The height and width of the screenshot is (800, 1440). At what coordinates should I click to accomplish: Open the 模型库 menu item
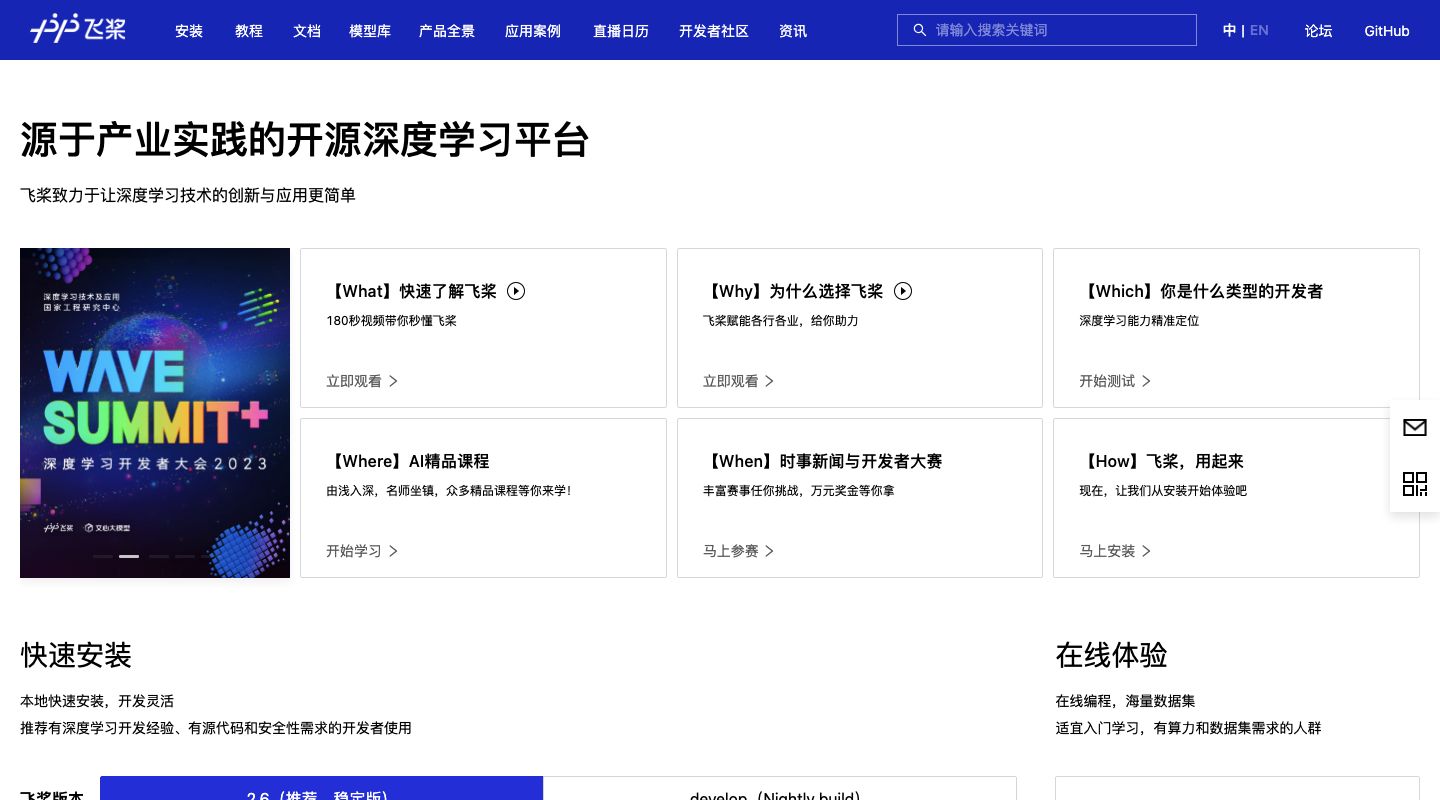[370, 31]
